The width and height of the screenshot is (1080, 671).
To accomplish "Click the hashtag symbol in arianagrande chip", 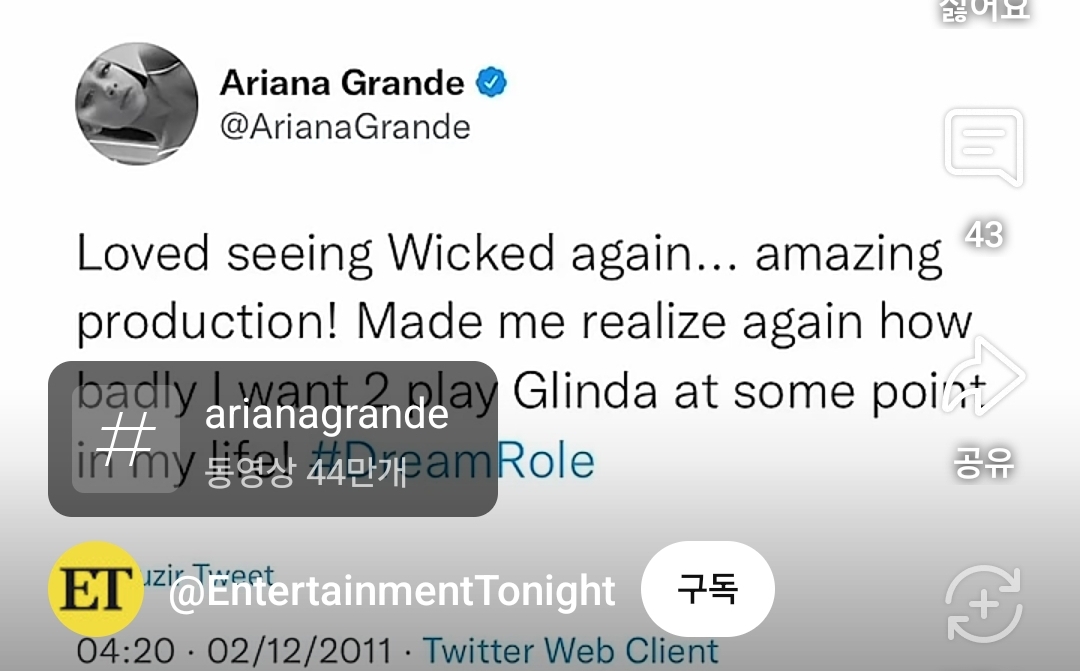I will [x=126, y=439].
